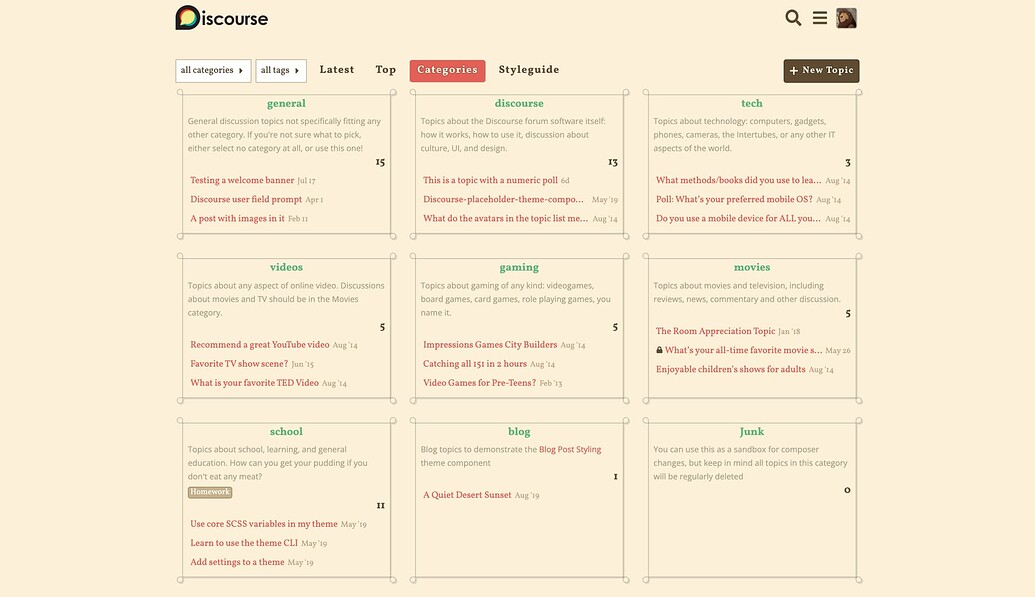Screen dimensions: 1035x597
Task: Expand the all categories dropdown
Action: pyautogui.click(x=213, y=70)
